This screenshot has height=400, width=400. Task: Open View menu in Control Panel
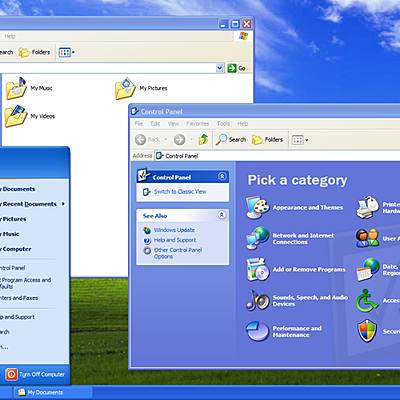(173, 124)
